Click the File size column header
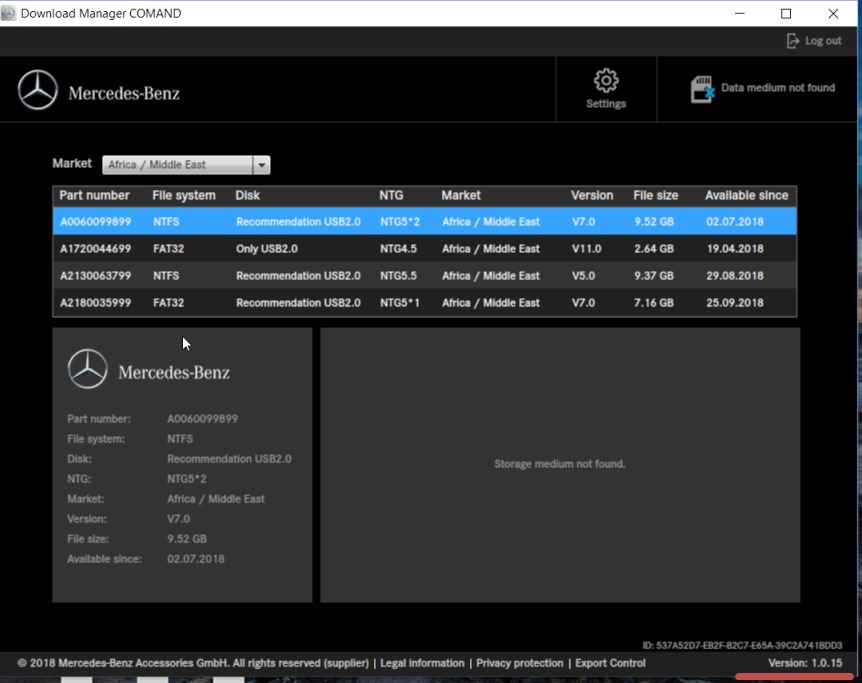 pyautogui.click(x=655, y=195)
